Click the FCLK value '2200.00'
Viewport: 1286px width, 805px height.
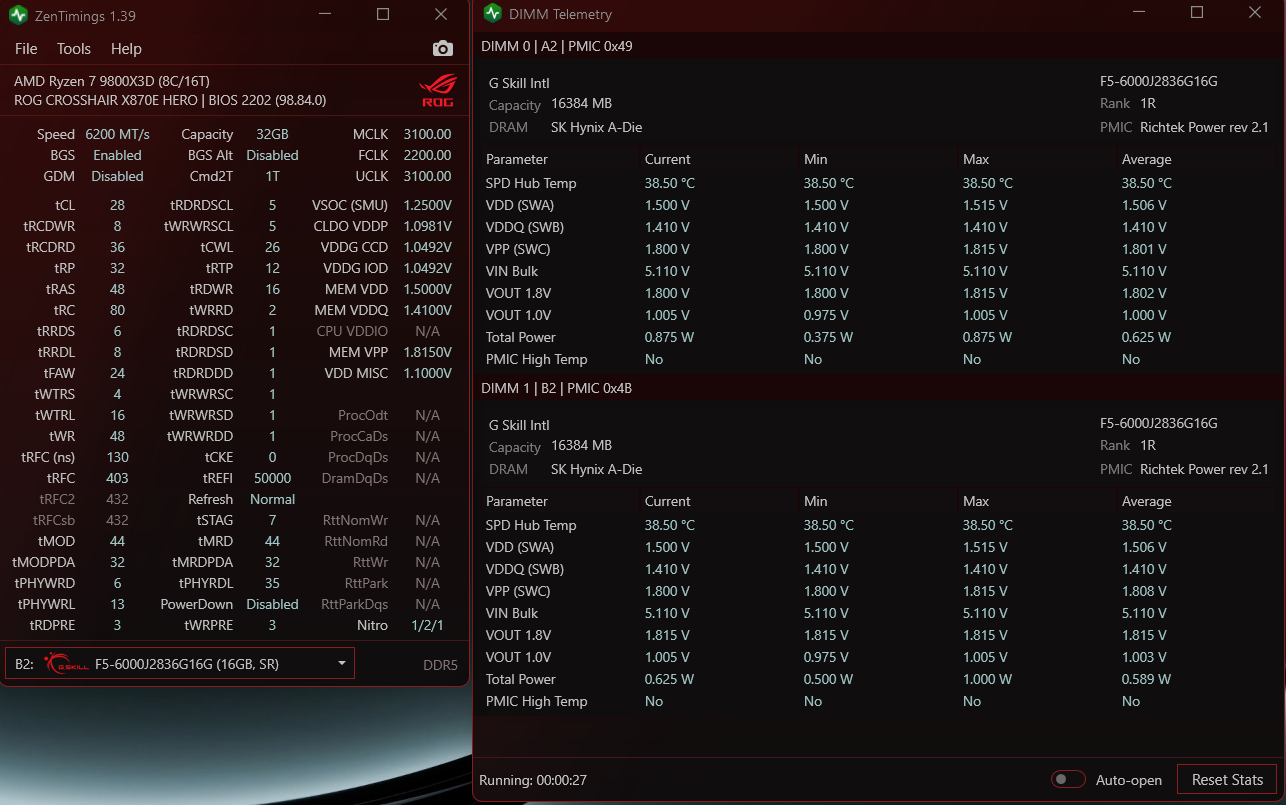pyautogui.click(x=427, y=155)
